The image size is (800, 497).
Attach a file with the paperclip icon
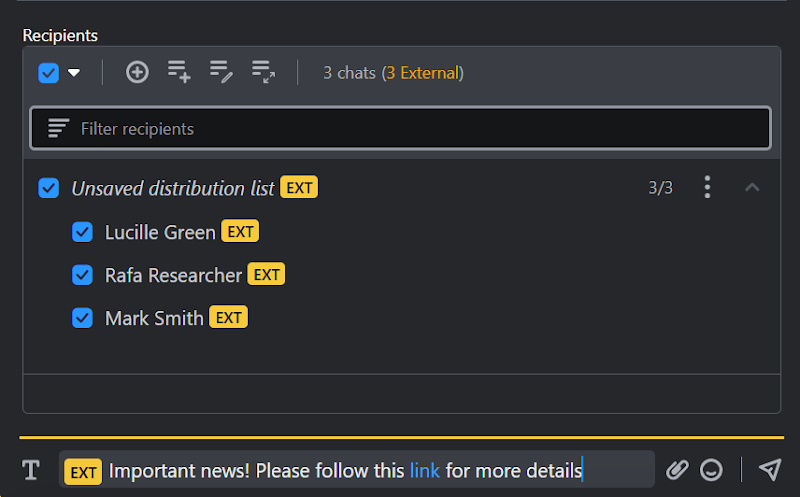[x=677, y=470]
